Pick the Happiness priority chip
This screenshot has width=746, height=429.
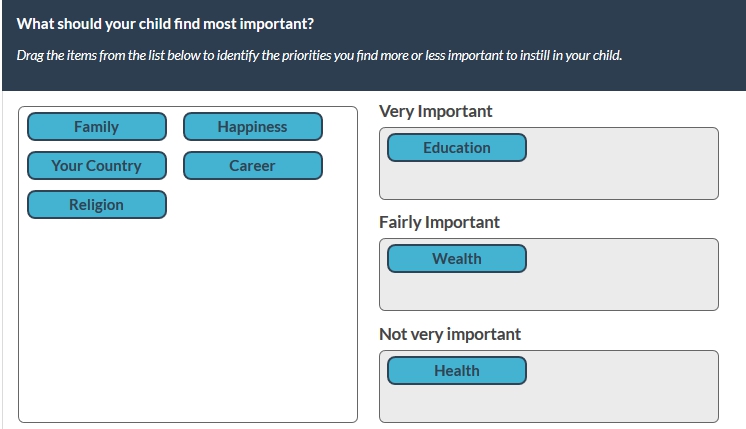252,127
